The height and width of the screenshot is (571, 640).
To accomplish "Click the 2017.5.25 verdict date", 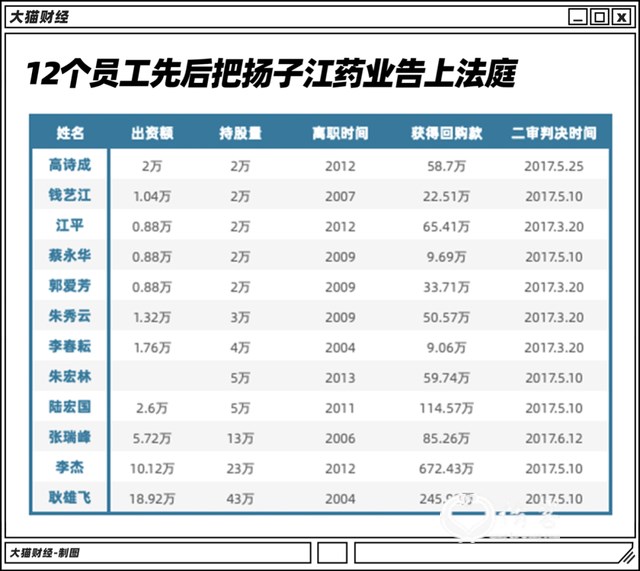I will (x=554, y=167).
